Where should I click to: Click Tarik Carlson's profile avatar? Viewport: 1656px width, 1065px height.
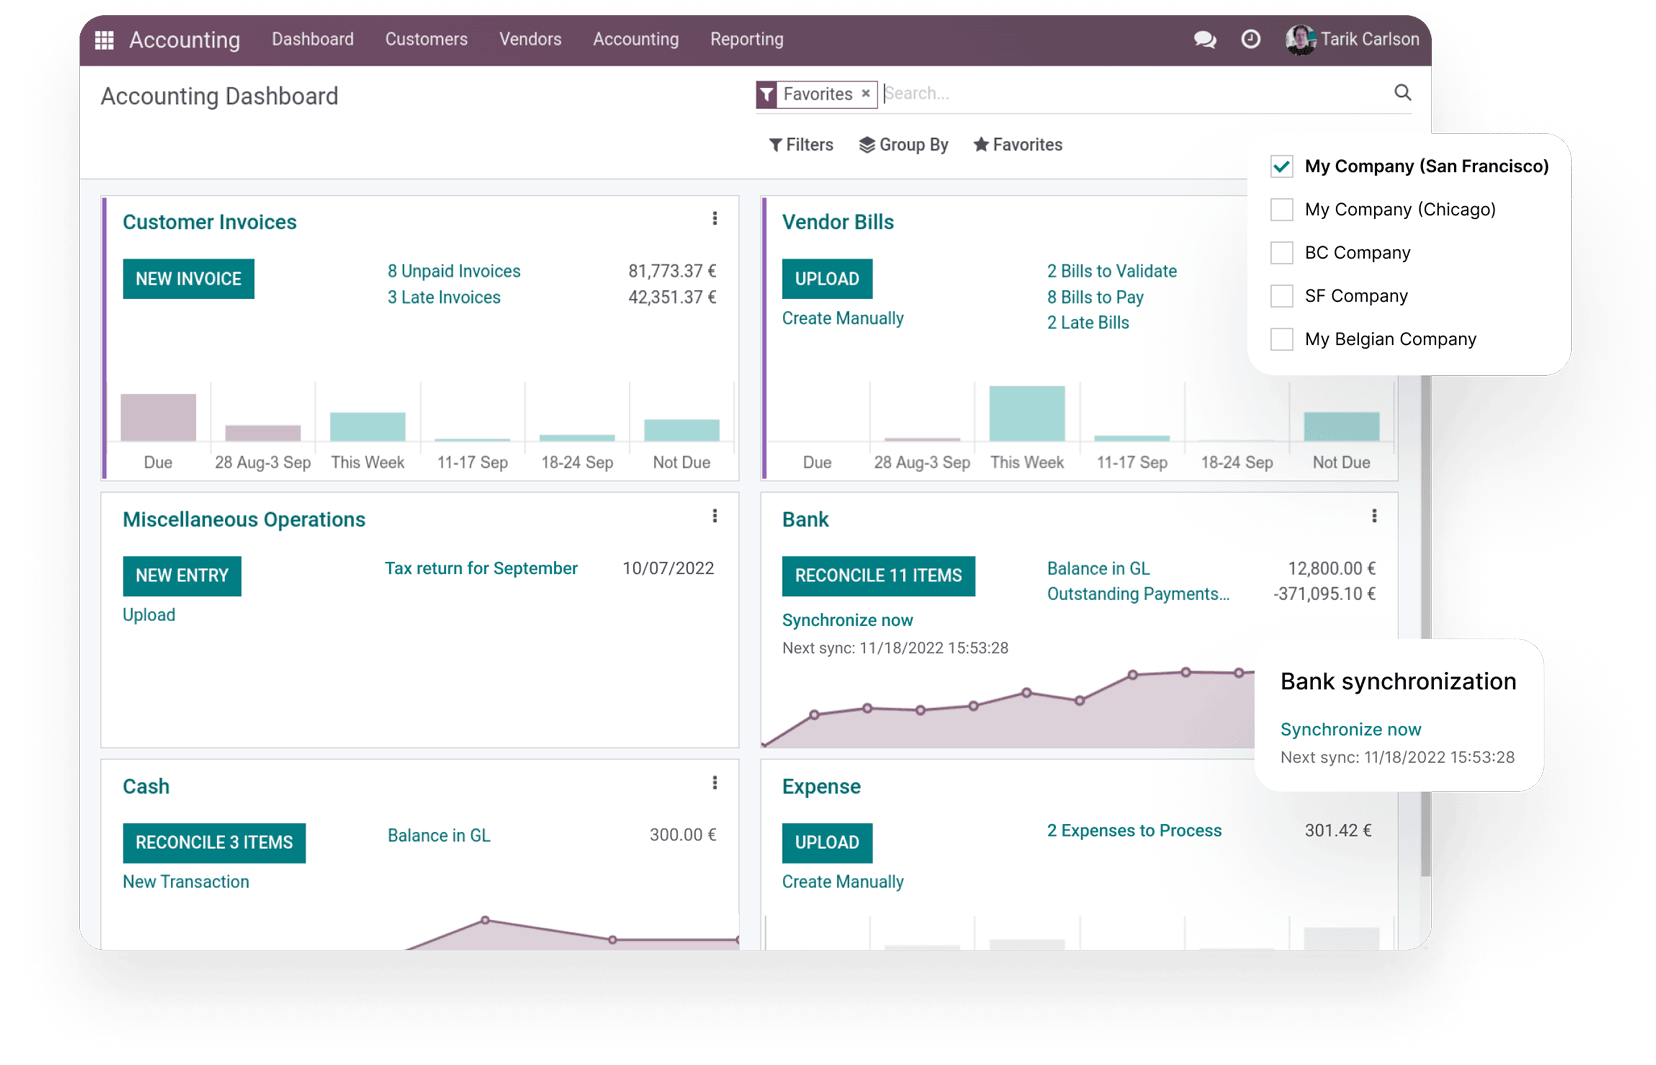click(x=1300, y=40)
